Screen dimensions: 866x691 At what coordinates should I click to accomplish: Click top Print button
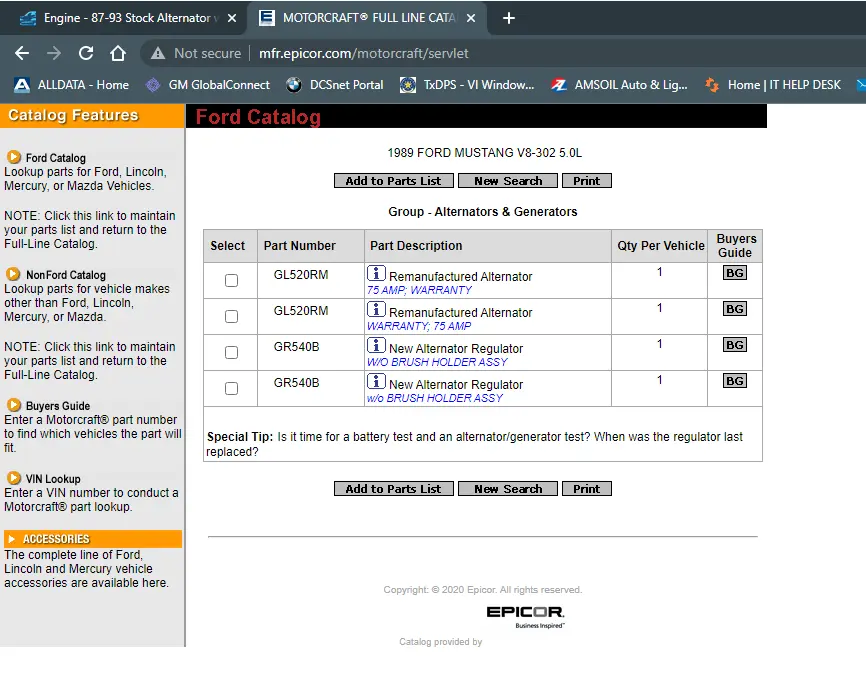click(587, 181)
